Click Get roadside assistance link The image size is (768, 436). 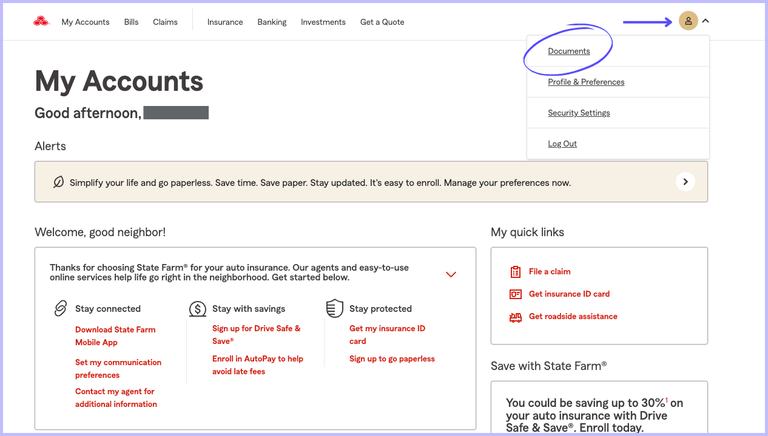[x=573, y=316]
